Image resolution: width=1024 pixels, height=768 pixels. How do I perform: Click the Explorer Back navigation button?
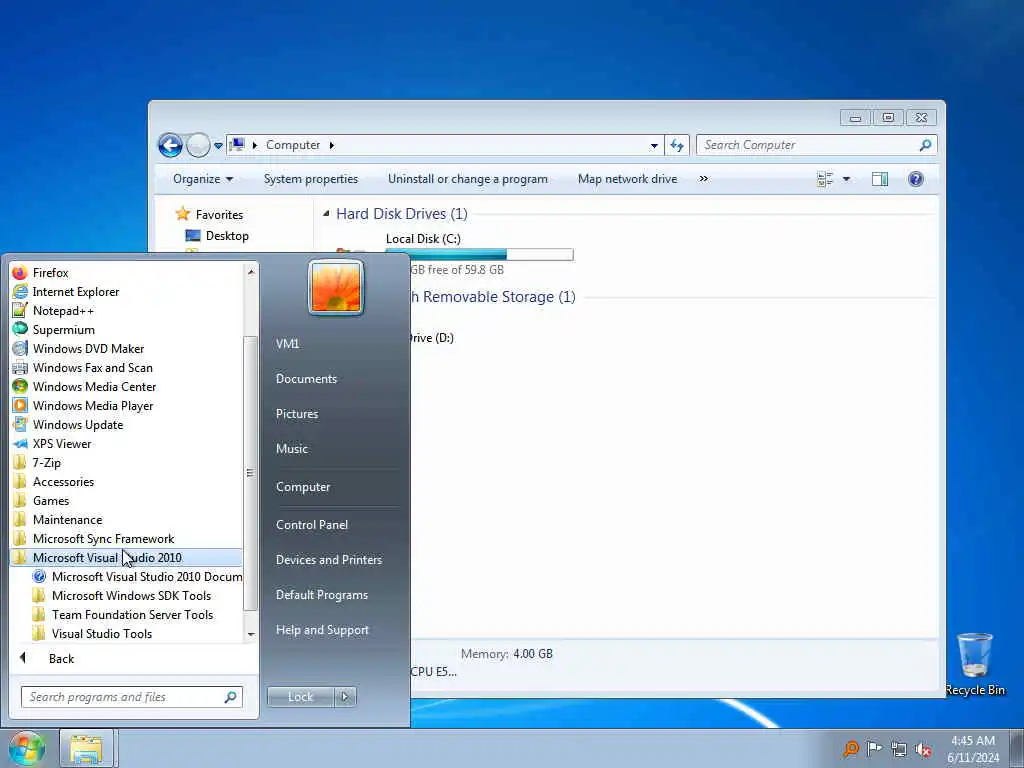pyautogui.click(x=170, y=145)
